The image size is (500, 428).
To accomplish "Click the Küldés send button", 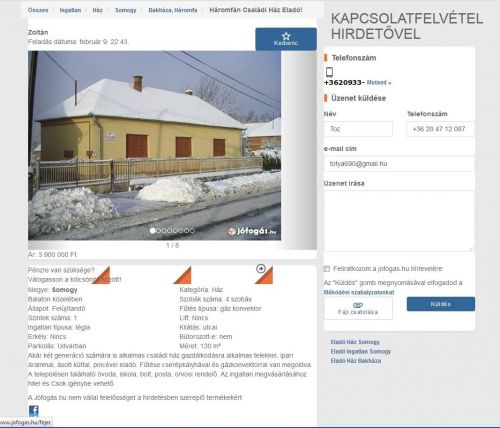I will 441,304.
